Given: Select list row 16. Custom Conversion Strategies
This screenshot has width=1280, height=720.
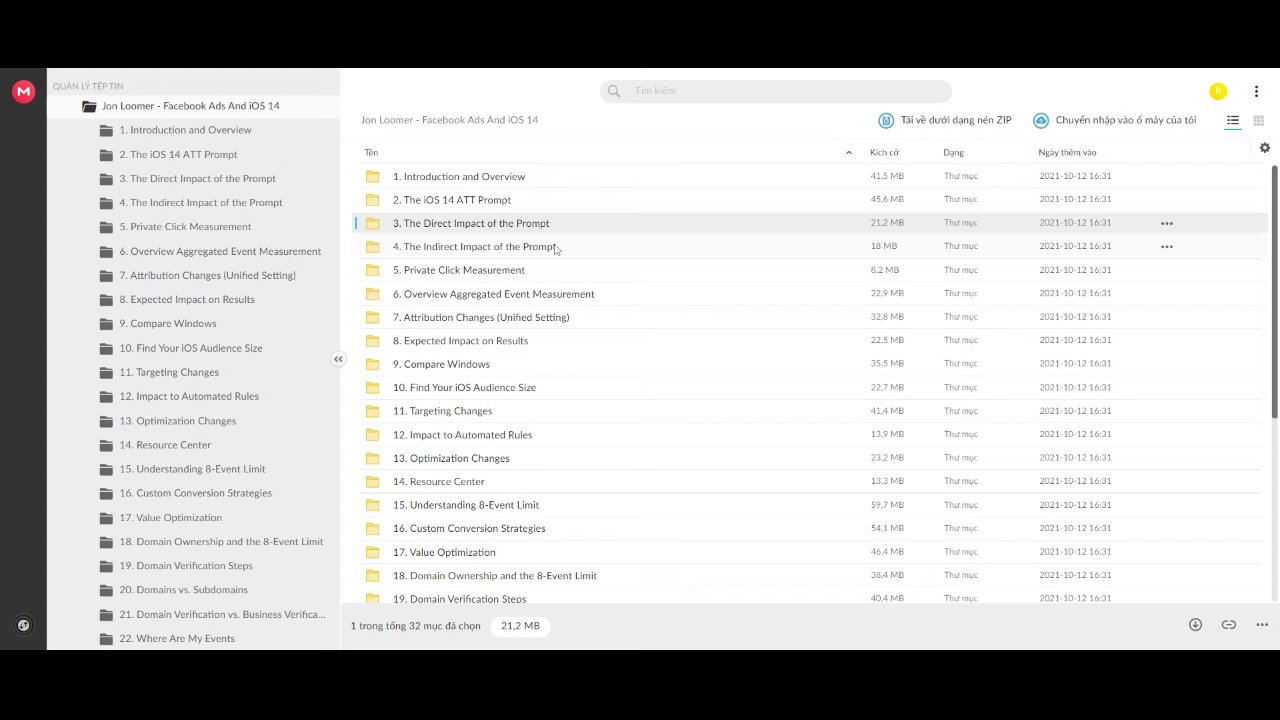Looking at the screenshot, I should coord(810,529).
